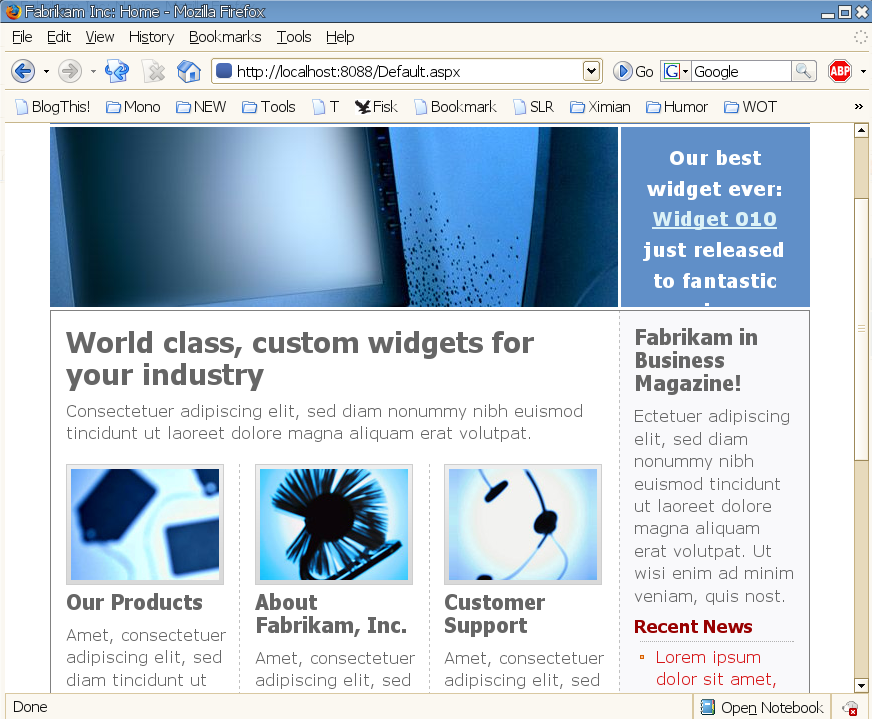872x719 pixels.
Task: Open the T bookmark
Action: click(x=326, y=107)
